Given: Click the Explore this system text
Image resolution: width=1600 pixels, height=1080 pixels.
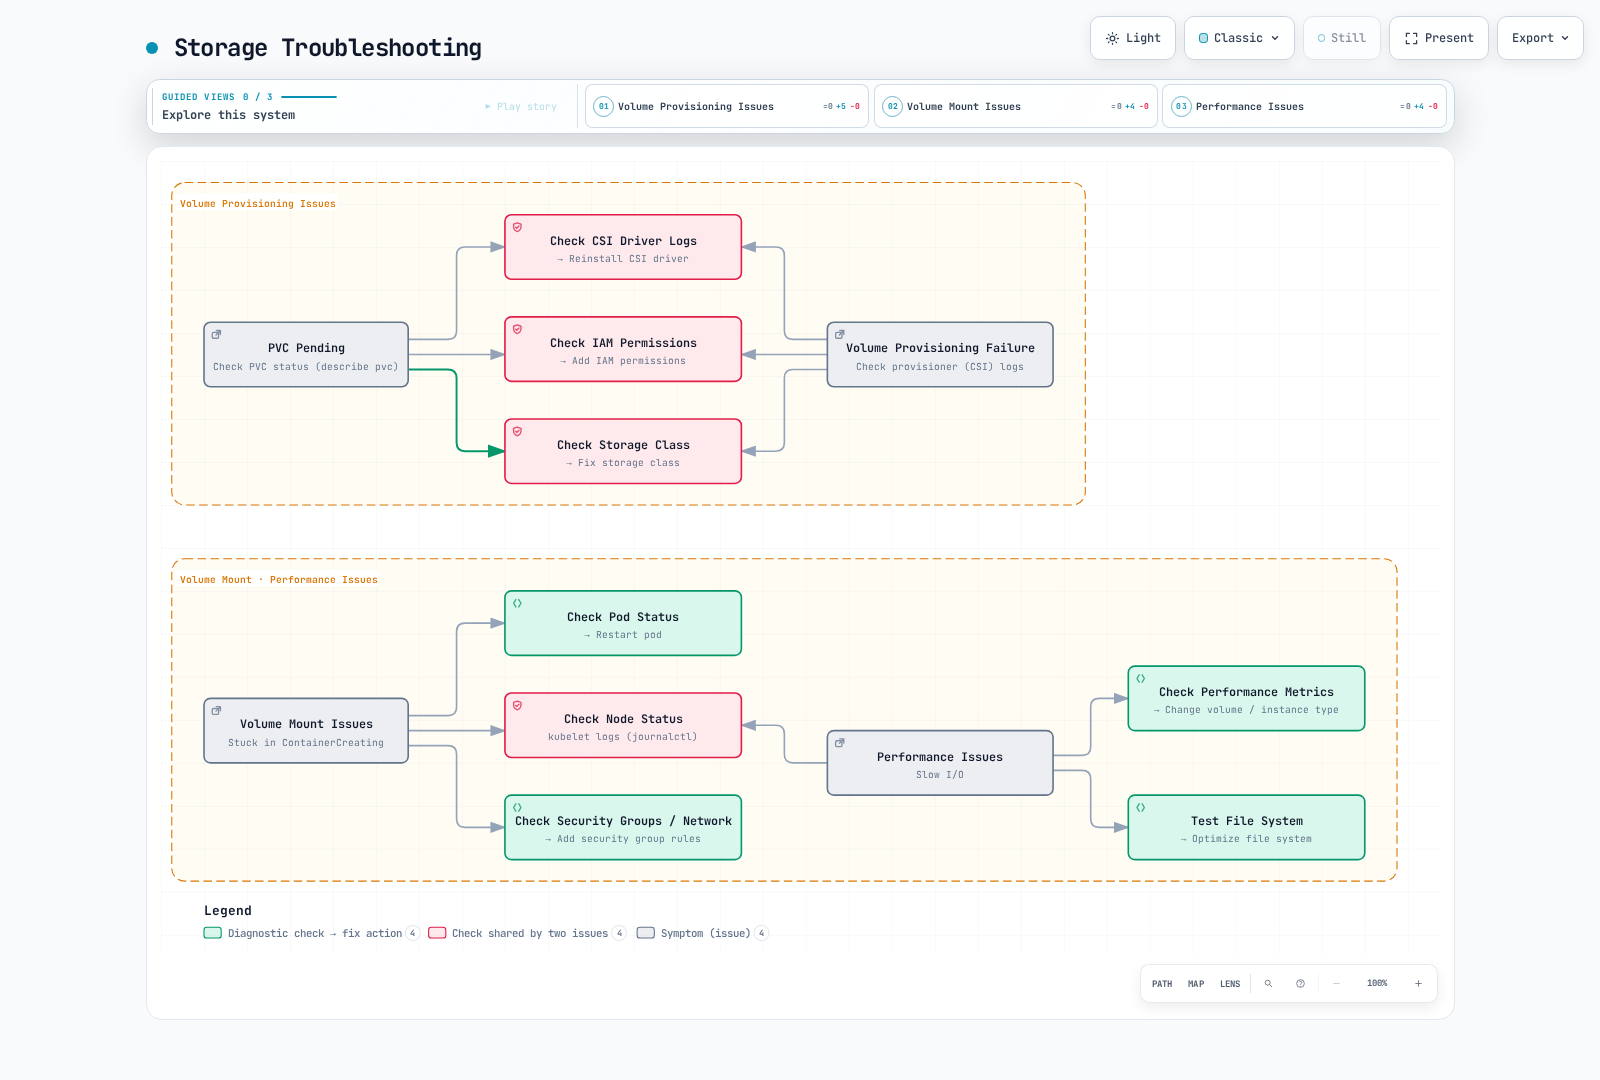Looking at the screenshot, I should (229, 115).
